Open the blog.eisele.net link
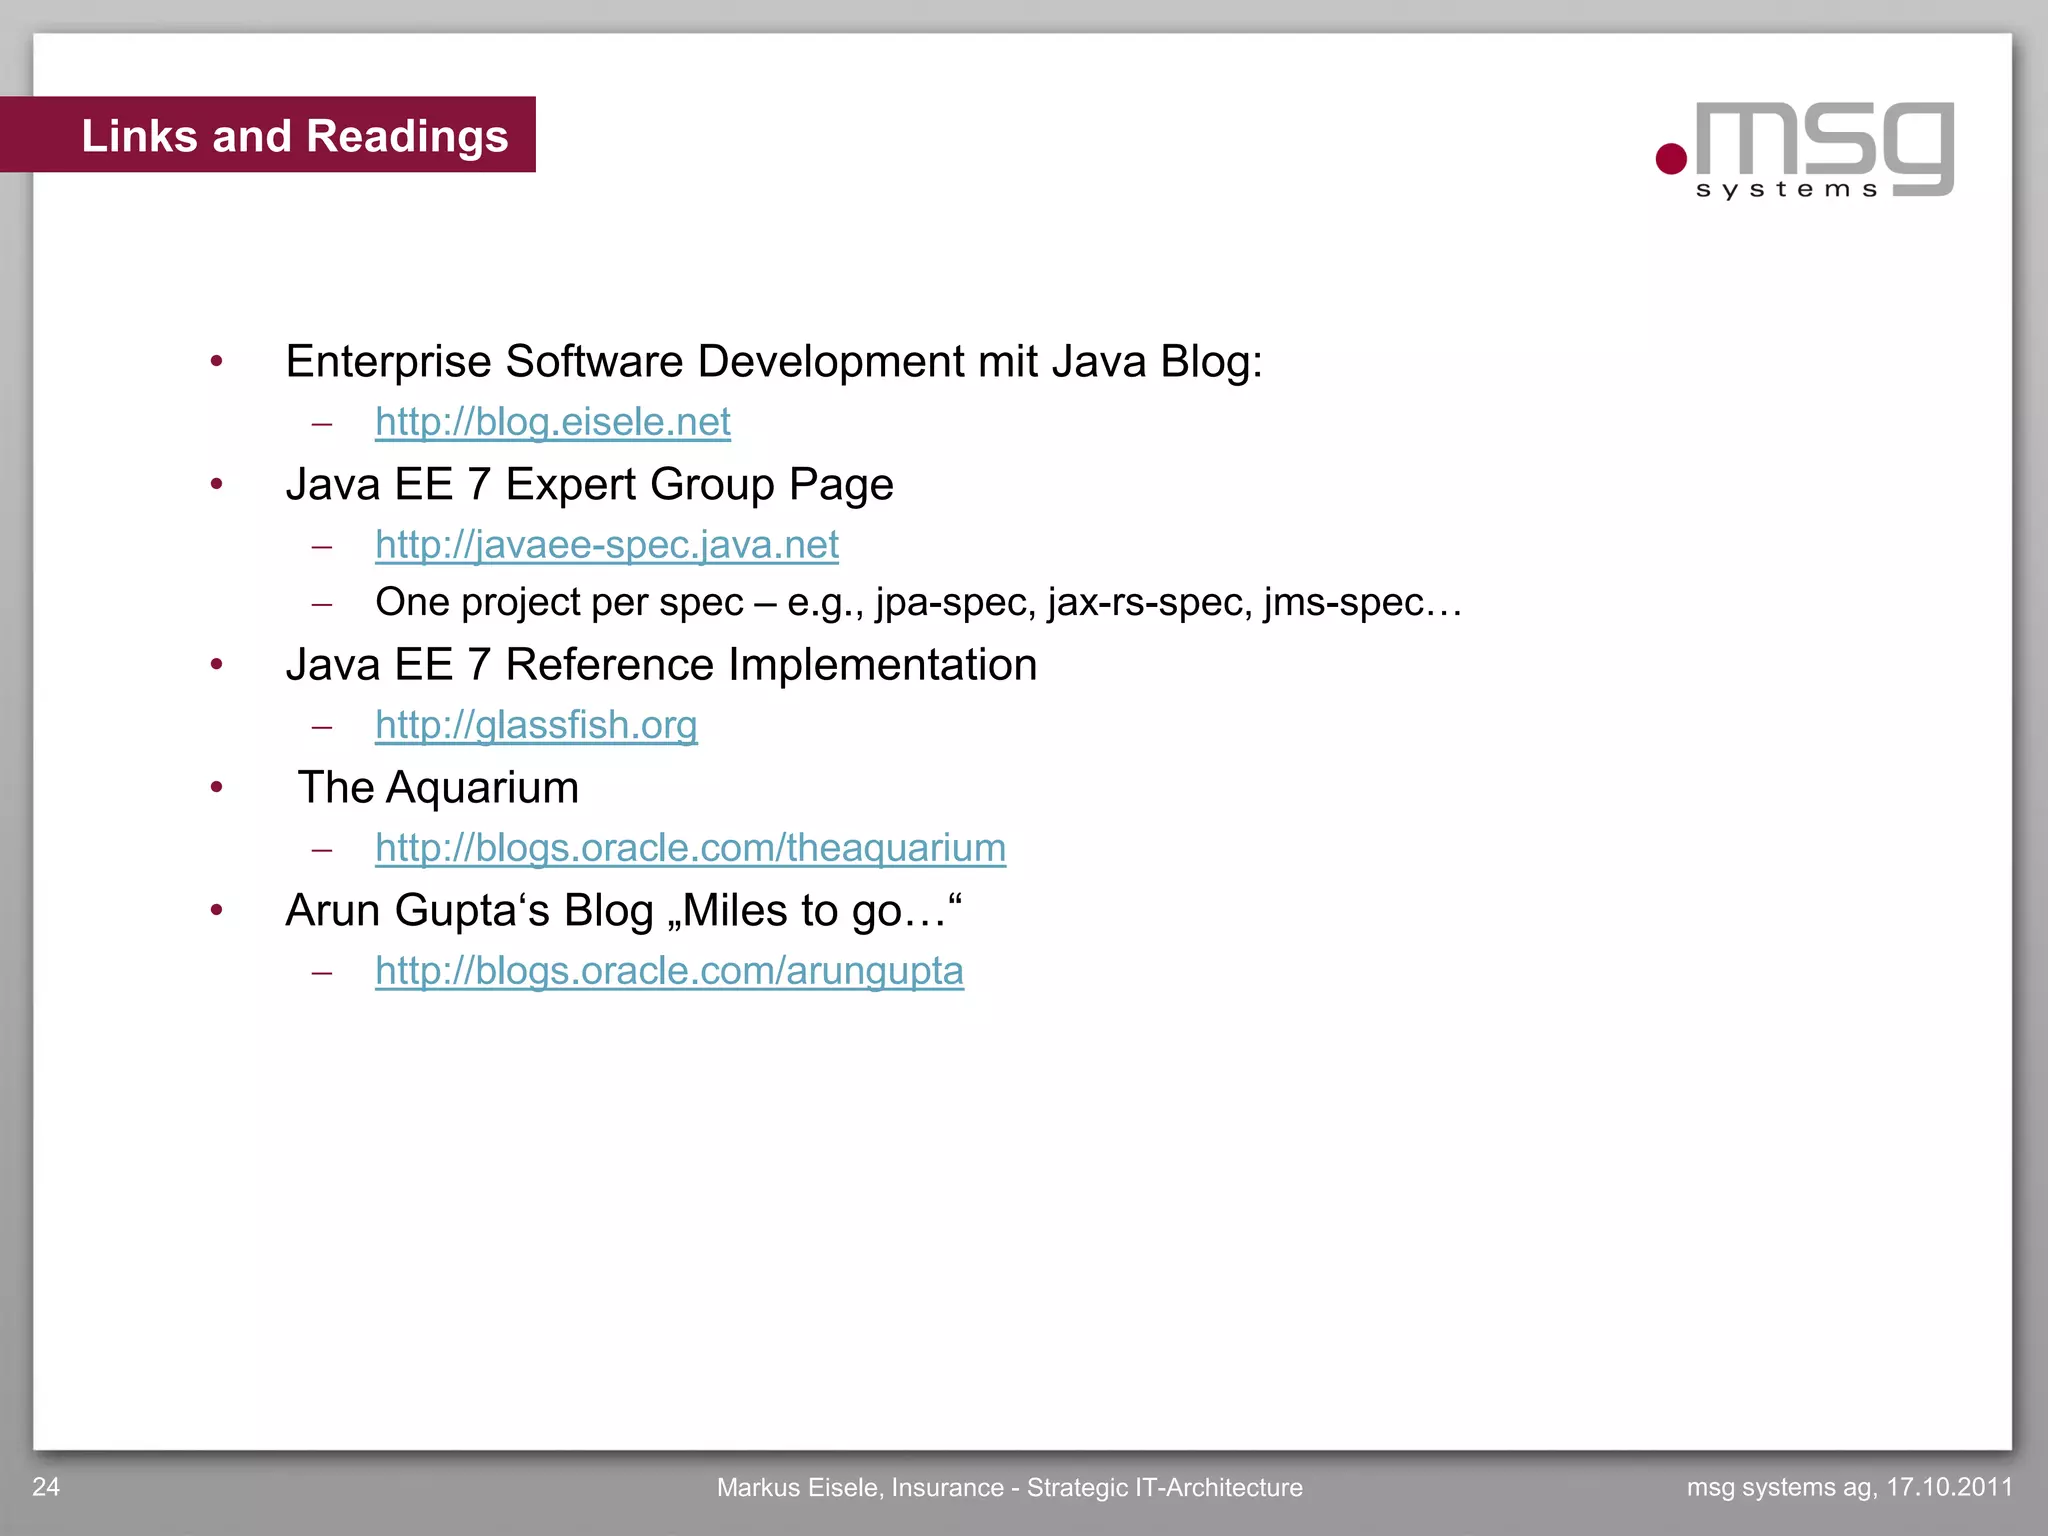This screenshot has height=1536, width=2048. pyautogui.click(x=552, y=422)
